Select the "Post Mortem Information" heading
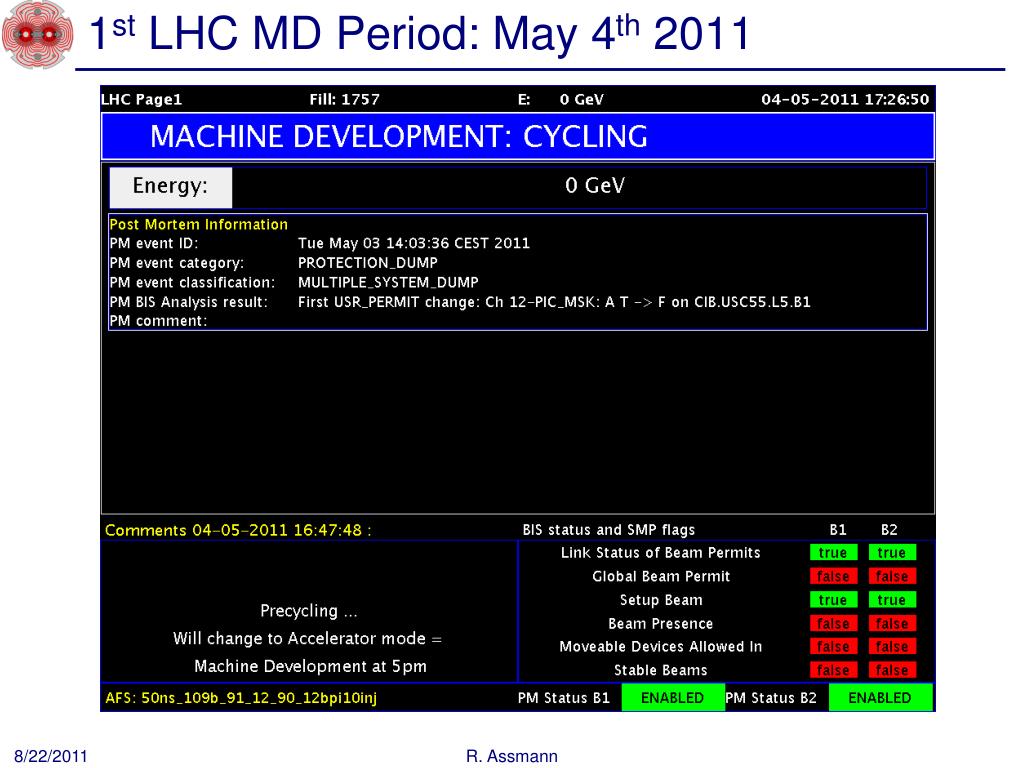Screen dimensions: 1024x768 [199, 224]
